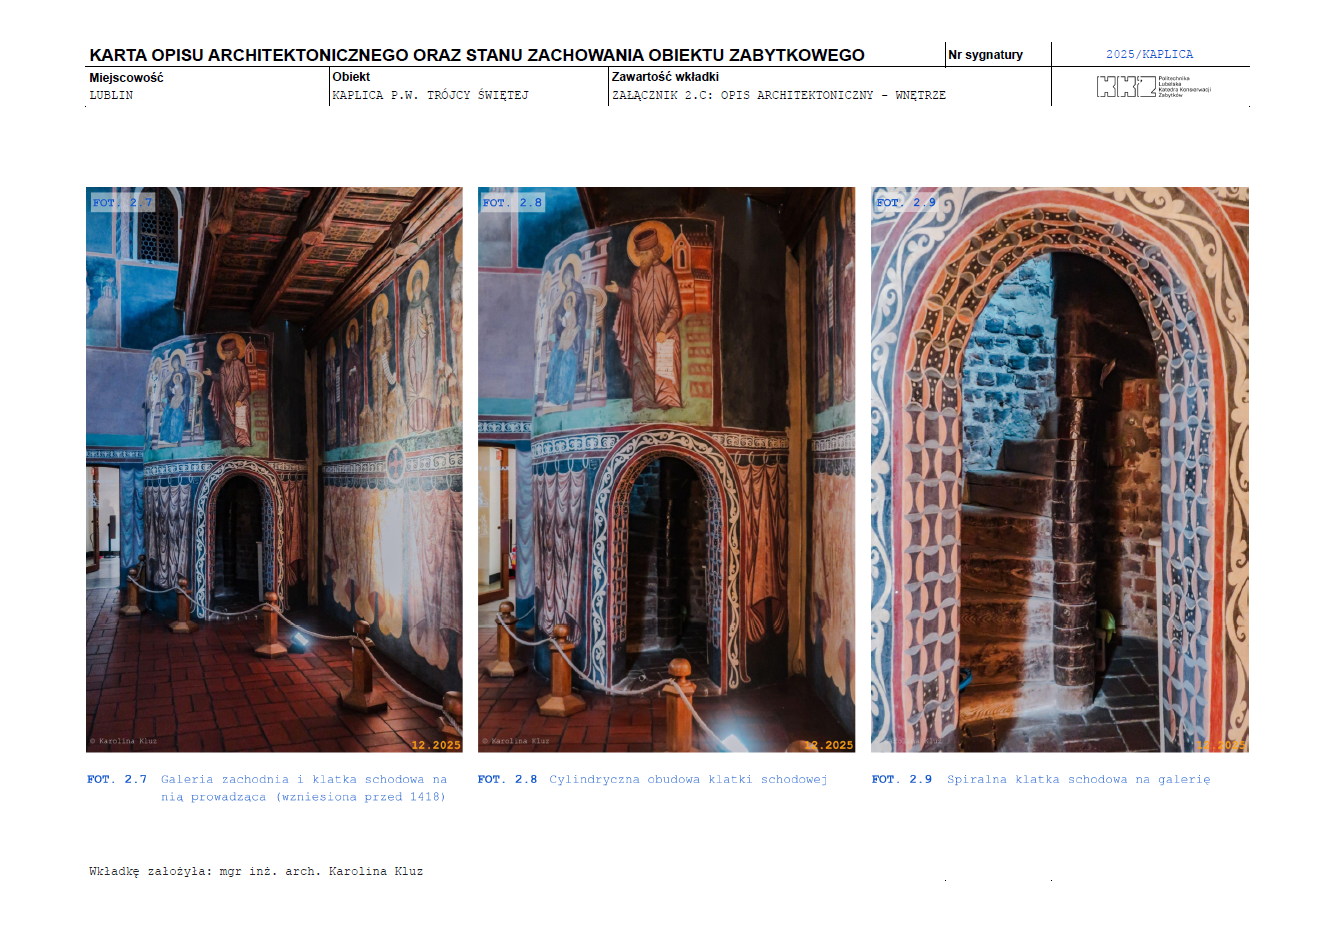Open the photo FOT. 2.7 of the west gallery
The height and width of the screenshot is (942, 1334).
click(x=274, y=470)
